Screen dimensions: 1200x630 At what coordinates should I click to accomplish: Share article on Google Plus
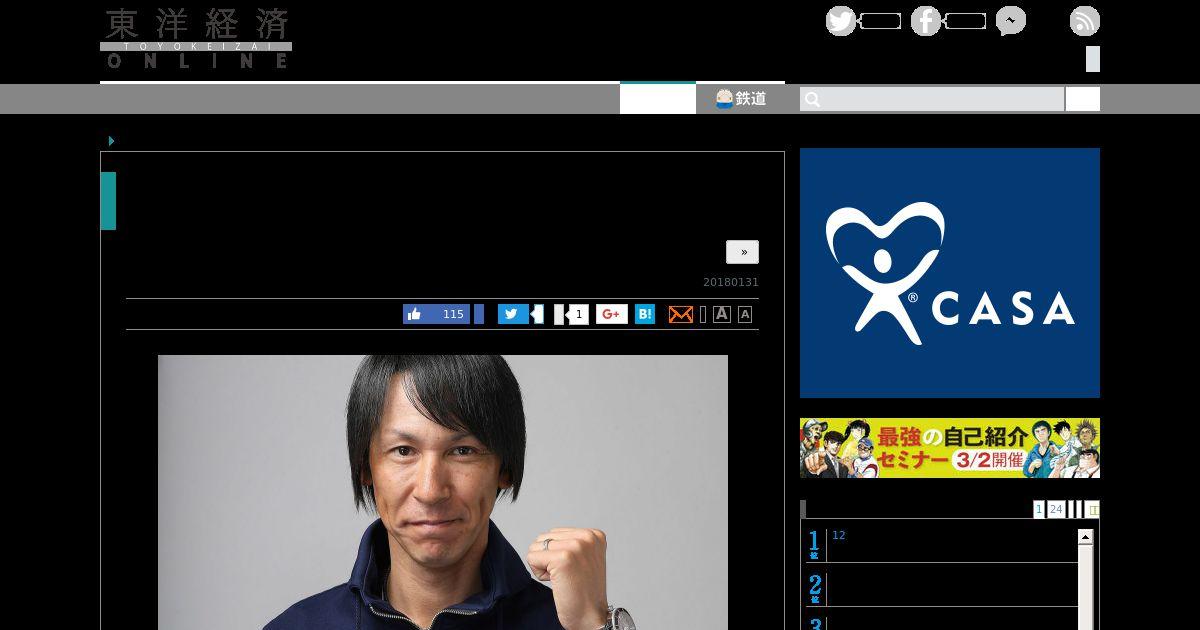pyautogui.click(x=612, y=314)
